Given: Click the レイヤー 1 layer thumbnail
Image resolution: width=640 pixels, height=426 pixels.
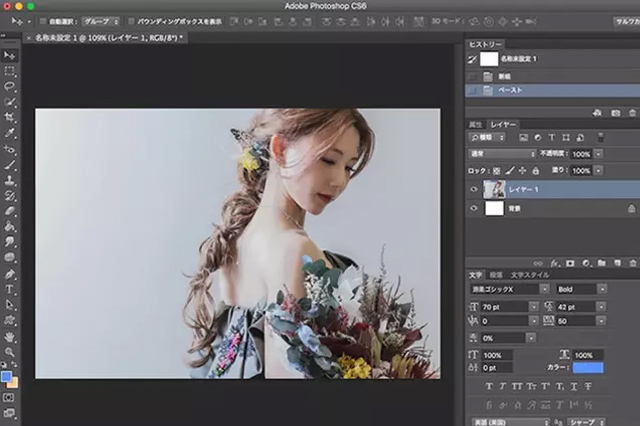Looking at the screenshot, I should click(x=494, y=188).
